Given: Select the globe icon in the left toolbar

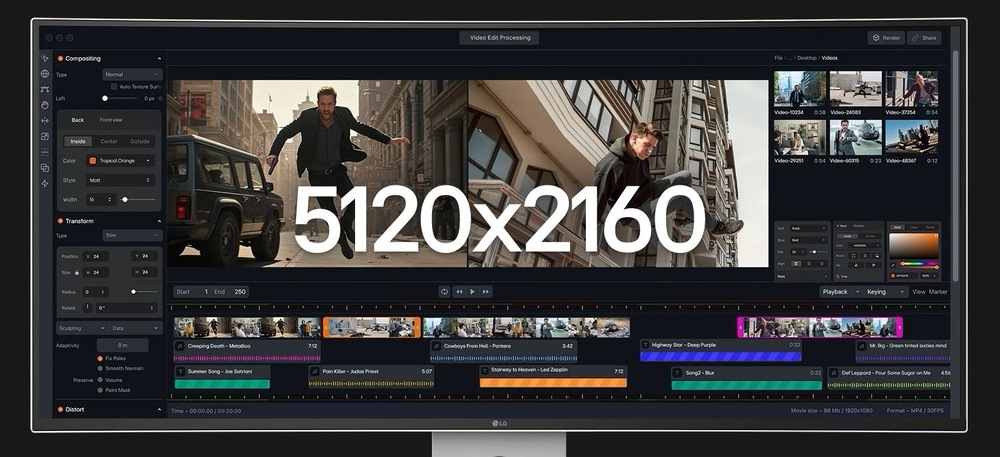Looking at the screenshot, I should [x=45, y=74].
